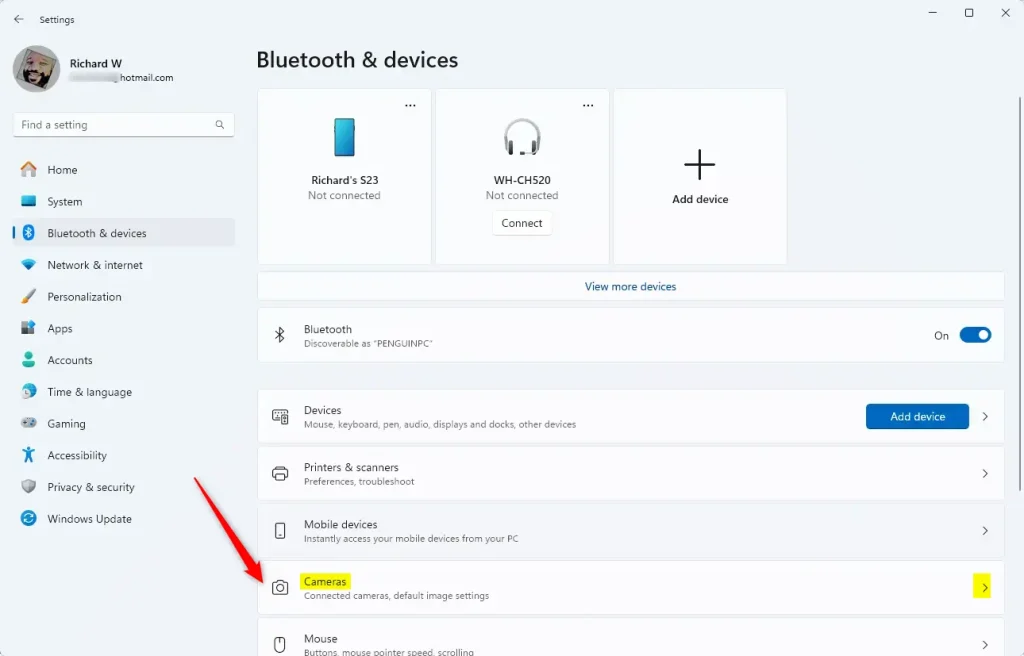
Task: Click Richard W's profile picture
Action: [x=37, y=69]
